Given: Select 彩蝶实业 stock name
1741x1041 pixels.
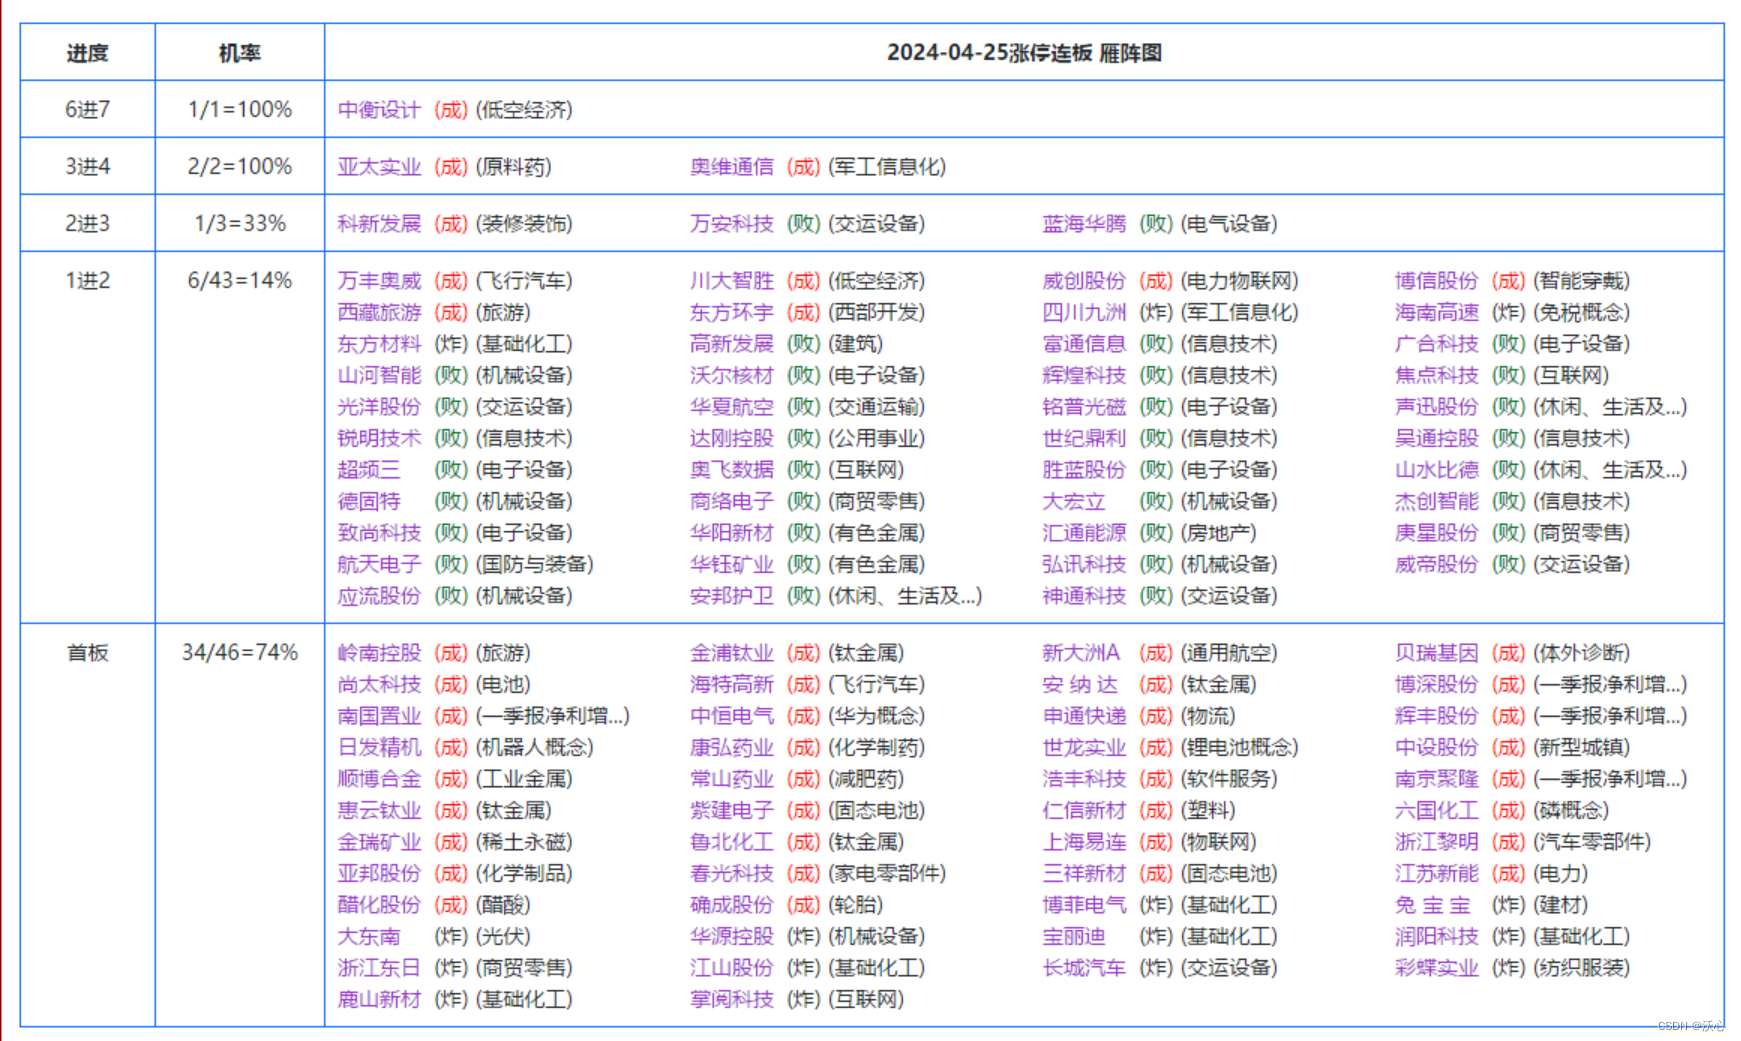Looking at the screenshot, I should tap(1437, 968).
